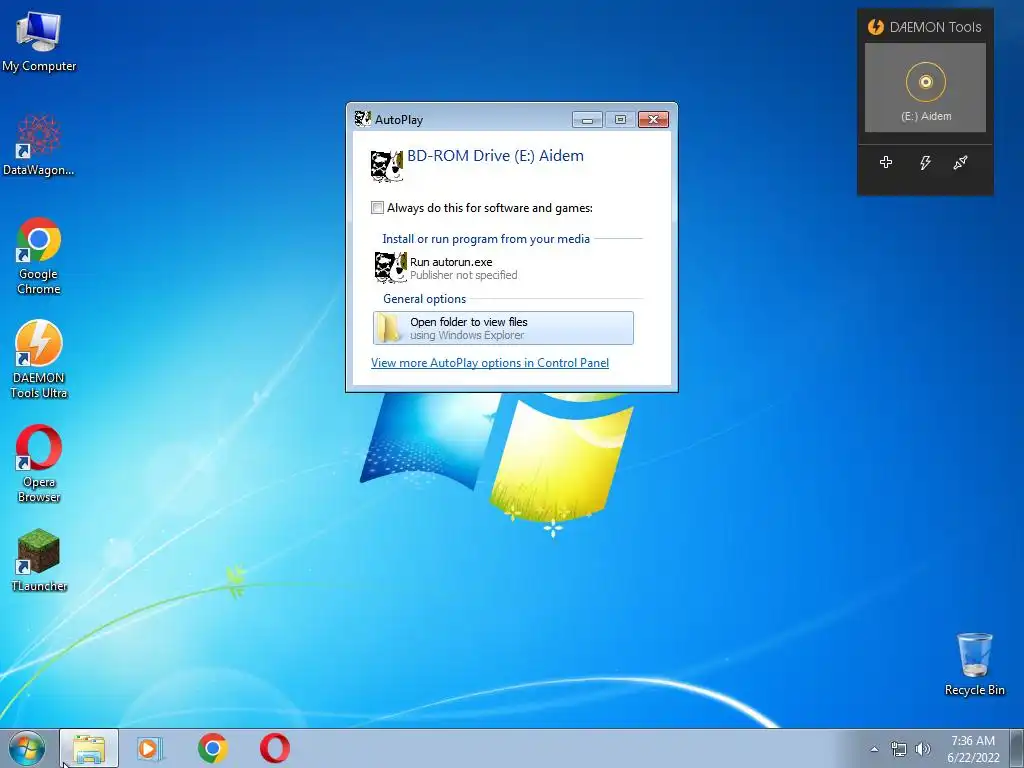The width and height of the screenshot is (1024, 768).
Task: Select the TLauncher desktop shortcut
Action: 39,560
